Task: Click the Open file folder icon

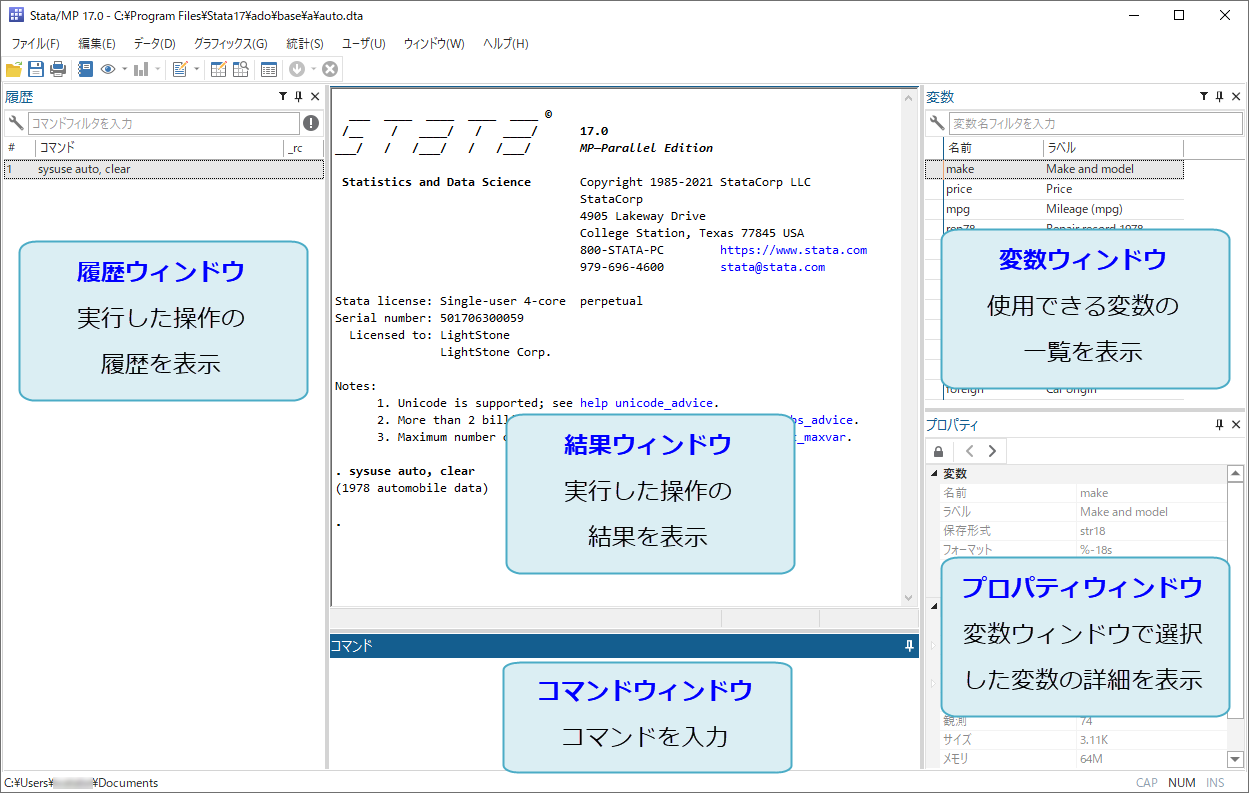Action: pos(14,69)
